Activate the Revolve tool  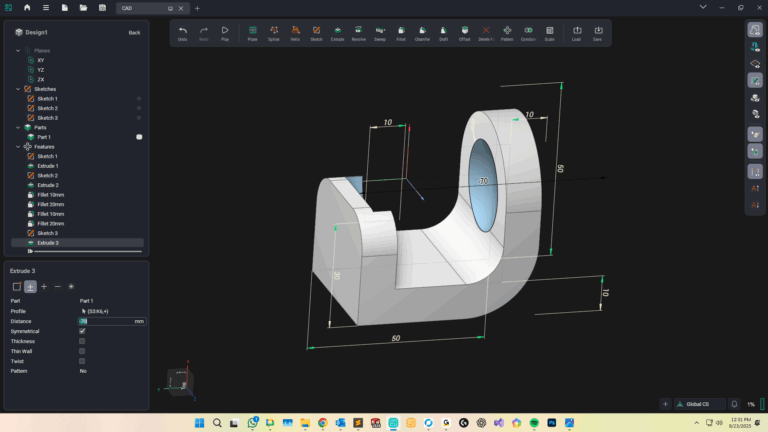(x=358, y=33)
